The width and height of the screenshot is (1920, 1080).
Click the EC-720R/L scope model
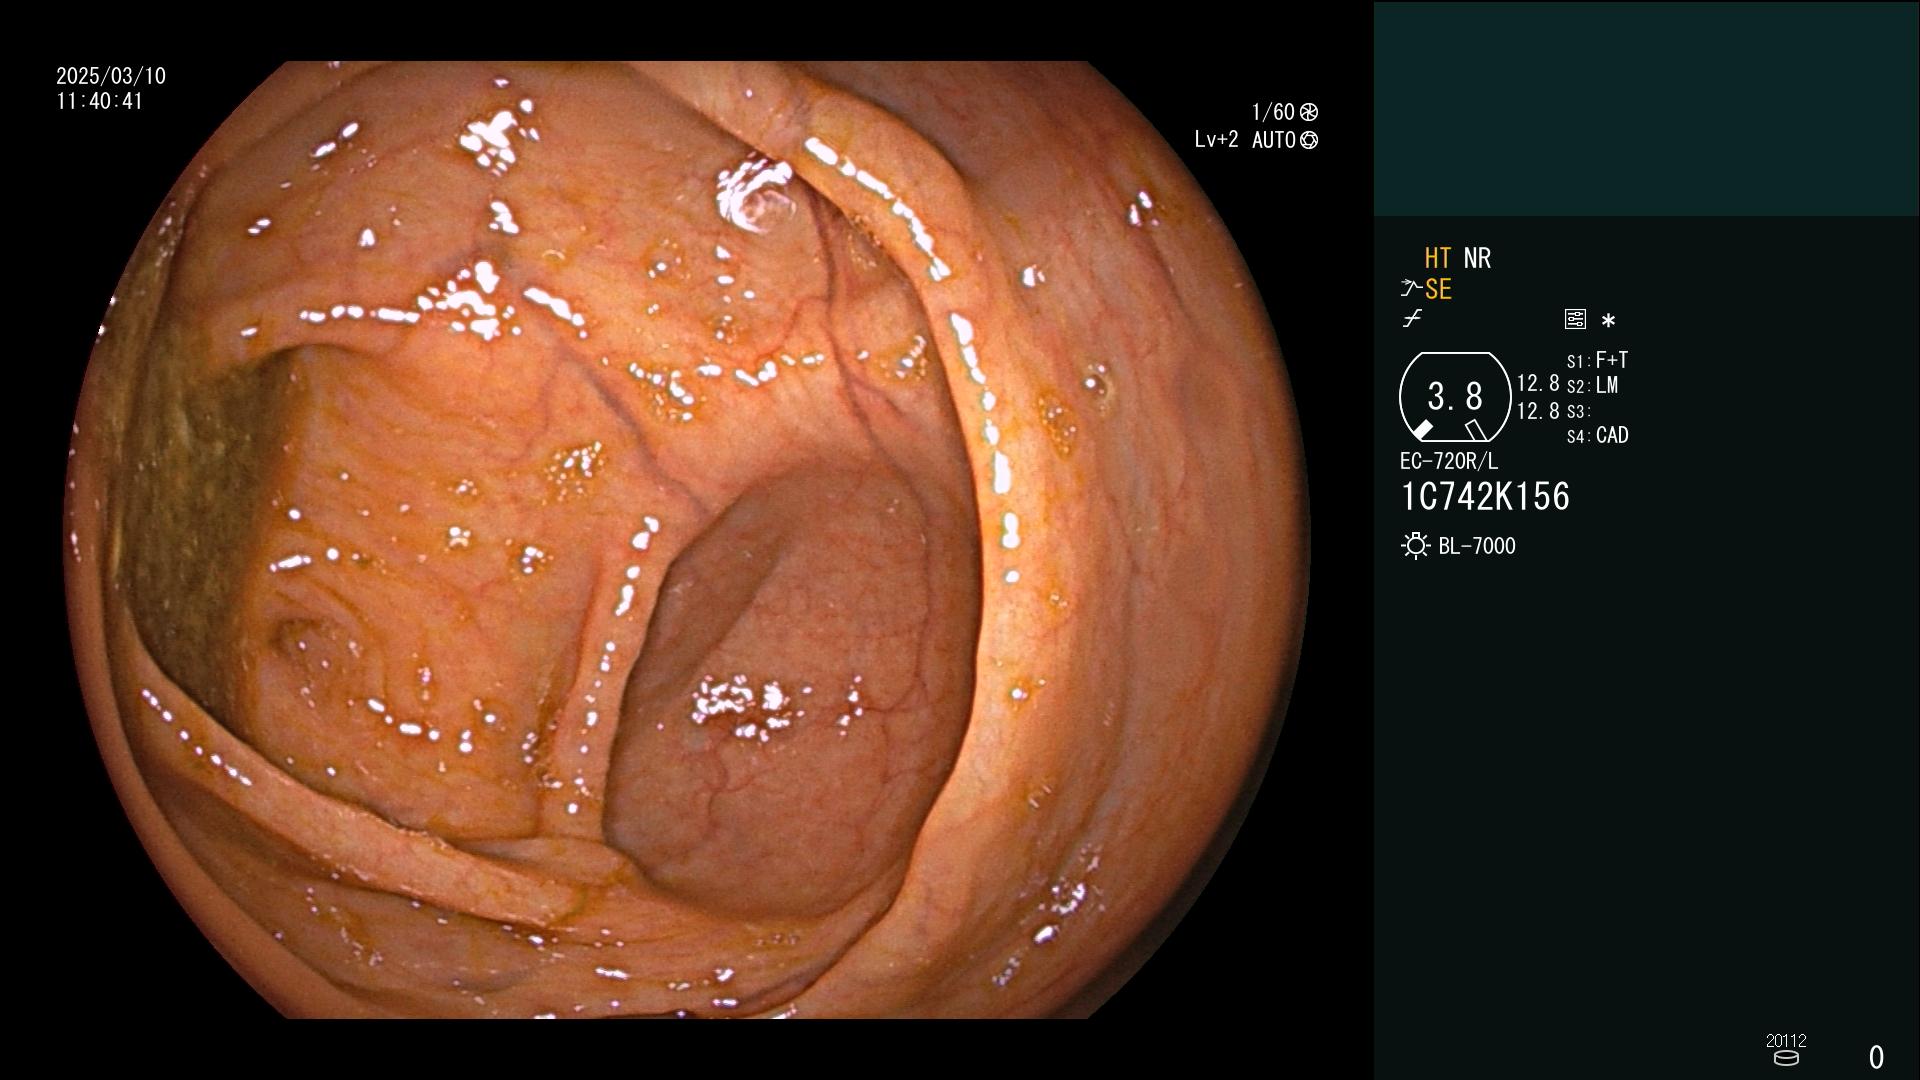point(1449,462)
